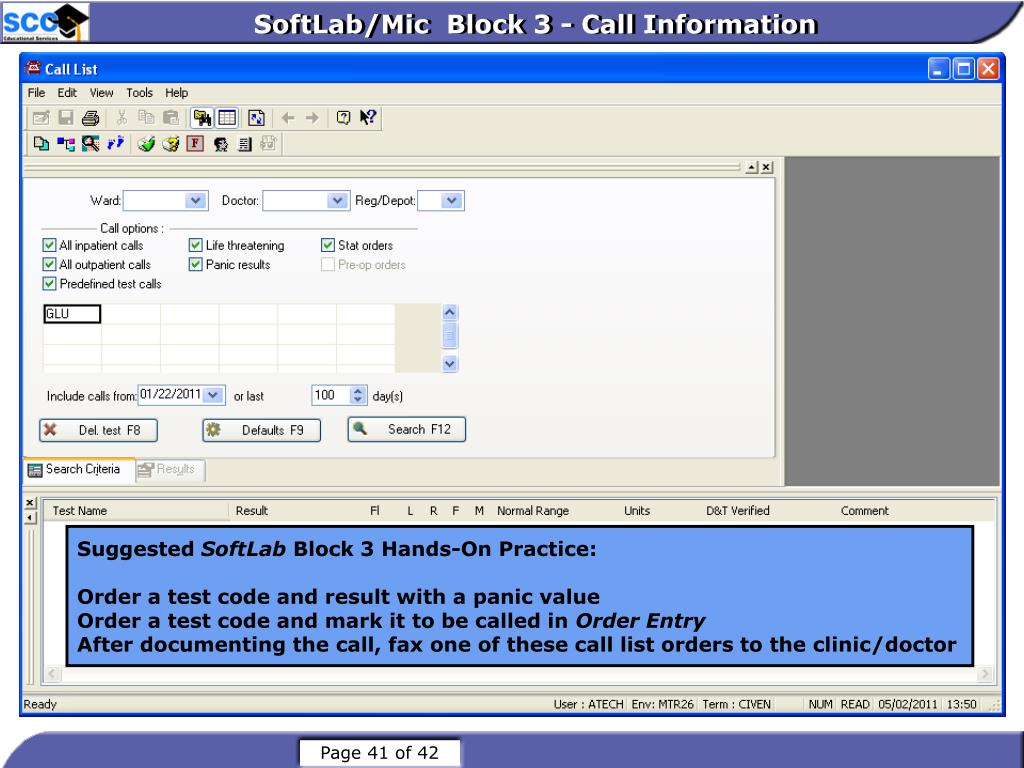
Task: Click the up arrow of test grid scrollbar
Action: tap(449, 312)
